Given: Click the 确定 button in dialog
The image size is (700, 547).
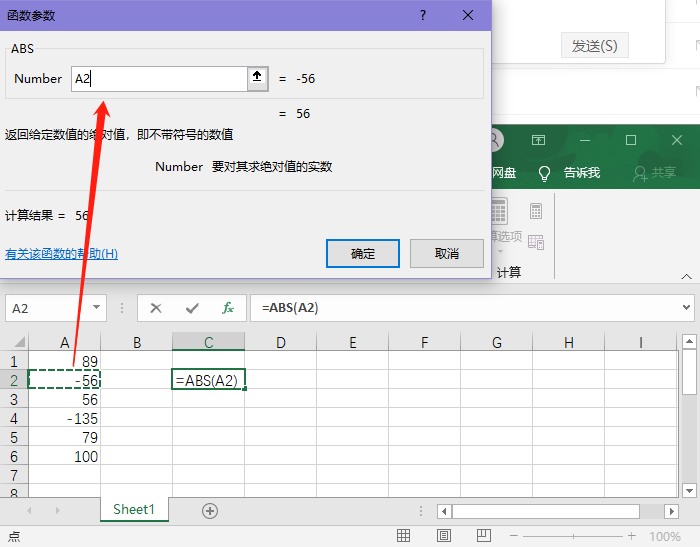Looking at the screenshot, I should (363, 254).
